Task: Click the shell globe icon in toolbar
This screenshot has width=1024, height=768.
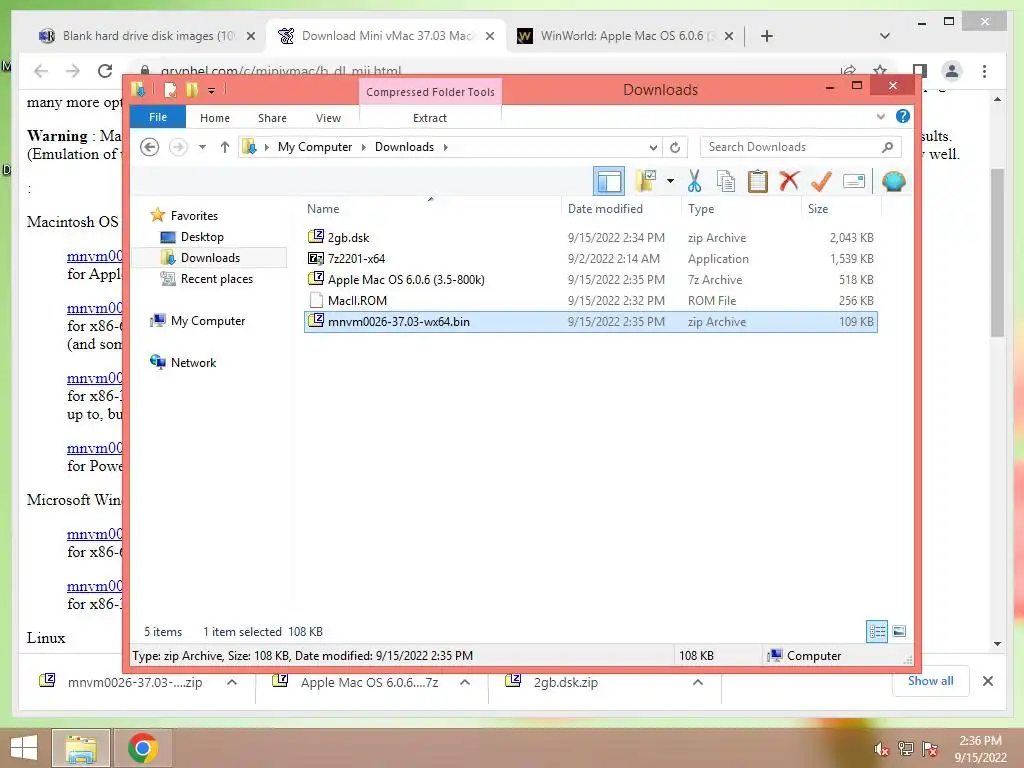Action: [x=893, y=181]
